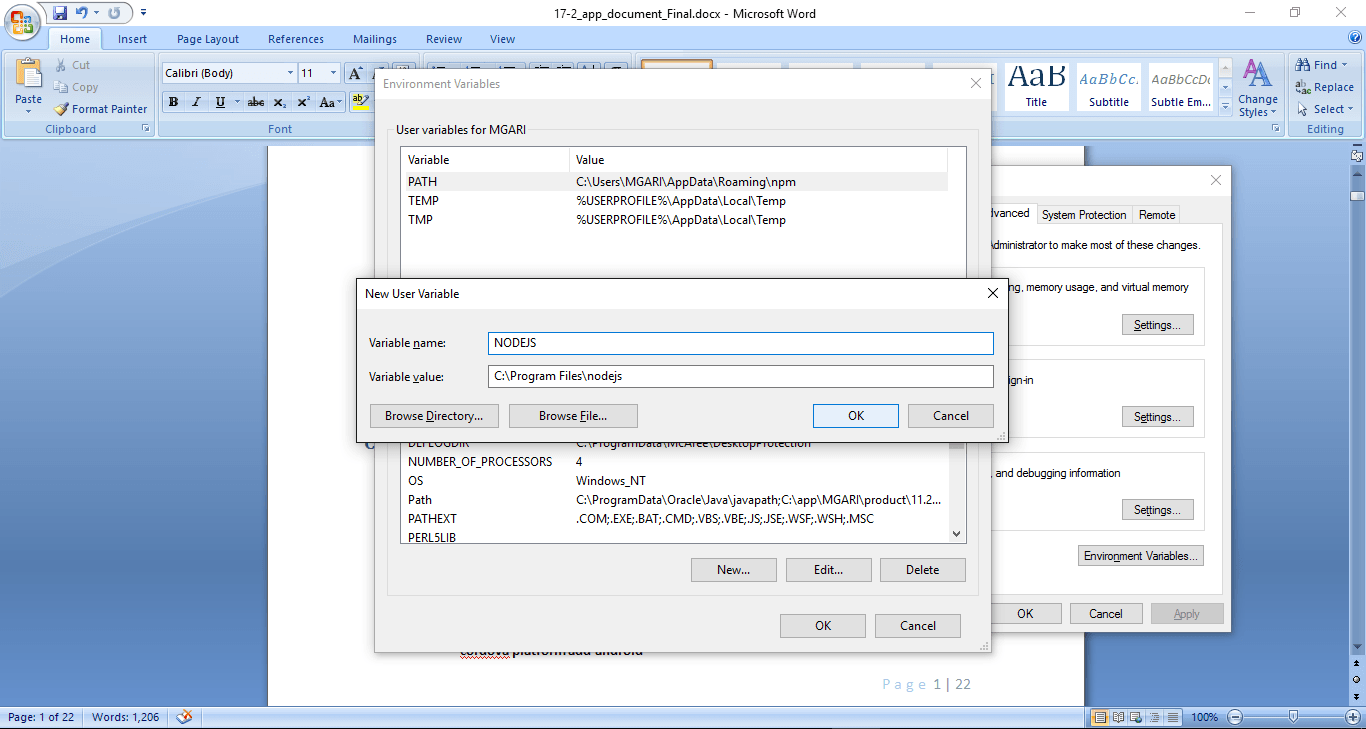Viewport: 1366px width, 729px height.
Task: Open the zoom level 100% dialog
Action: 1204,717
